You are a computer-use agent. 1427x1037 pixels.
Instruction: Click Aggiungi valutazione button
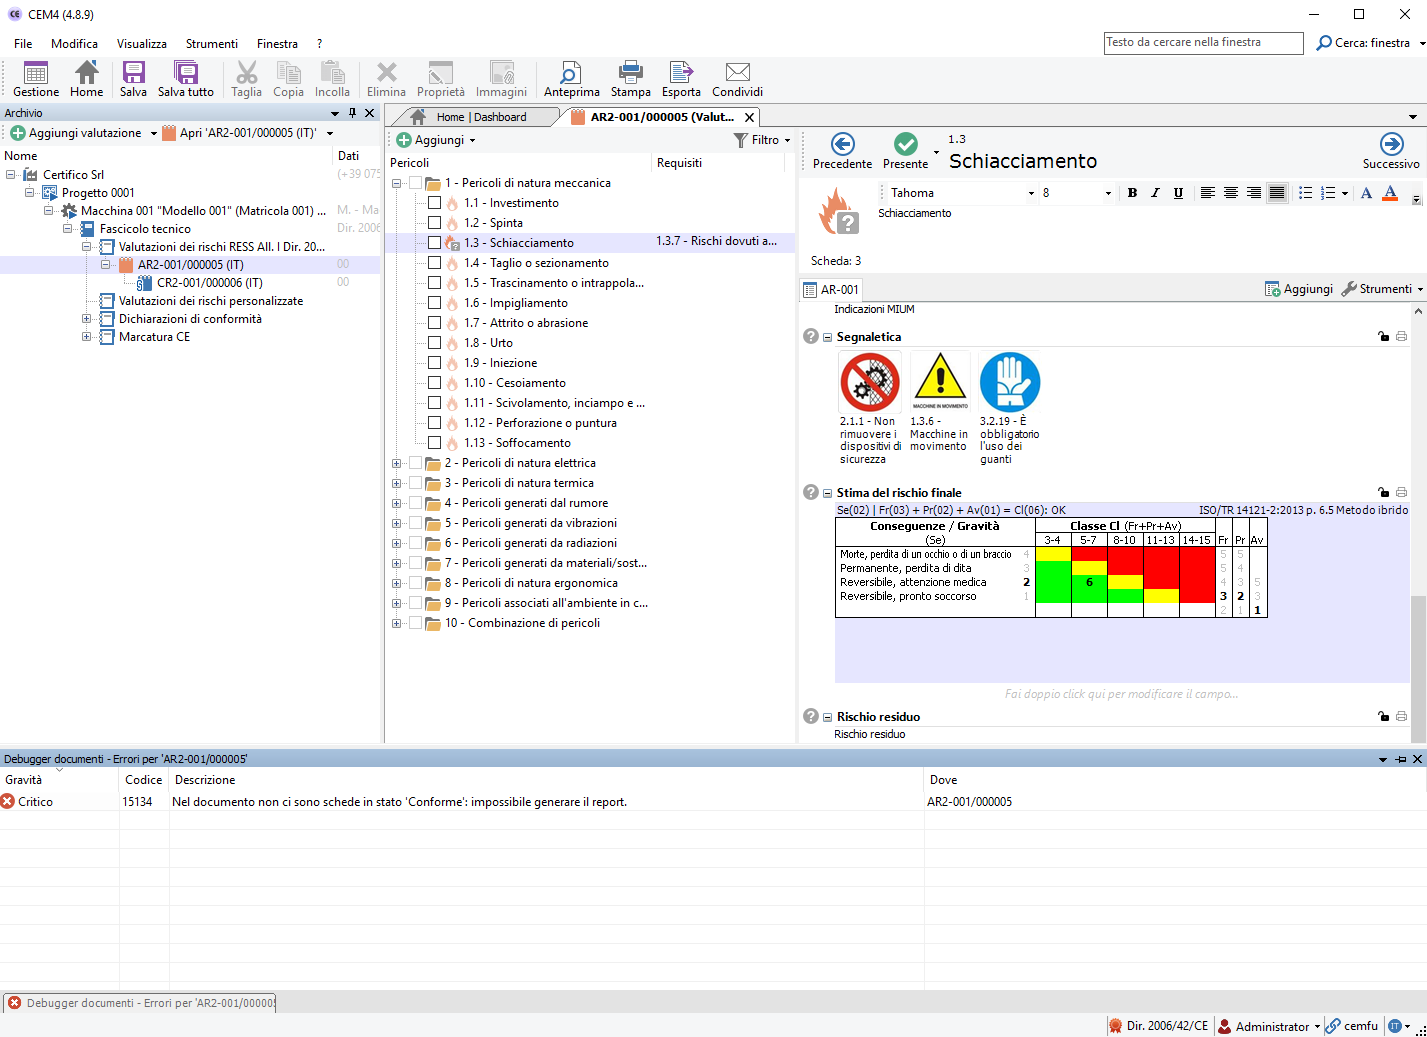pos(77,133)
